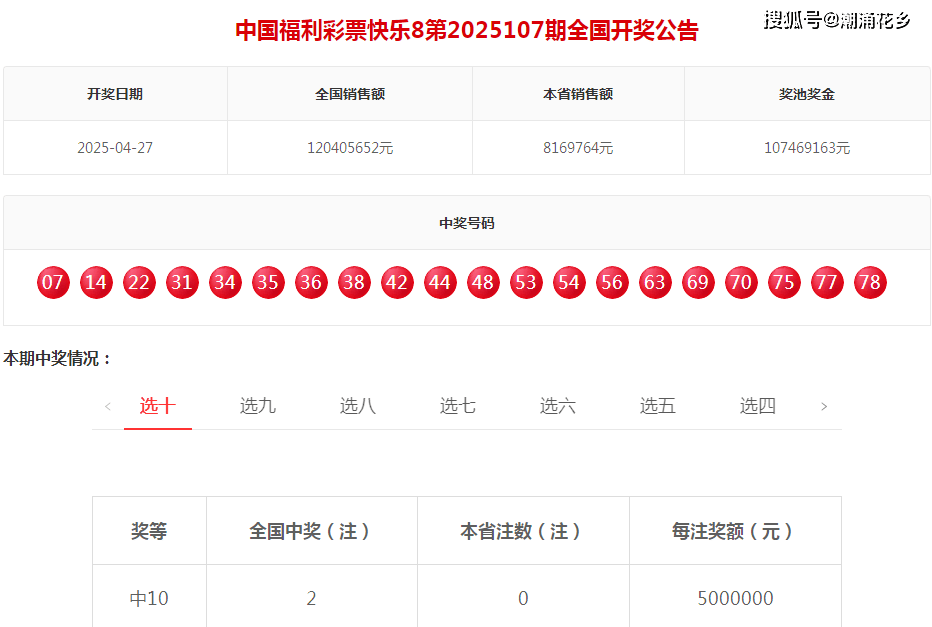Select the 选五 tab
This screenshot has width=932, height=627.
[x=657, y=406]
